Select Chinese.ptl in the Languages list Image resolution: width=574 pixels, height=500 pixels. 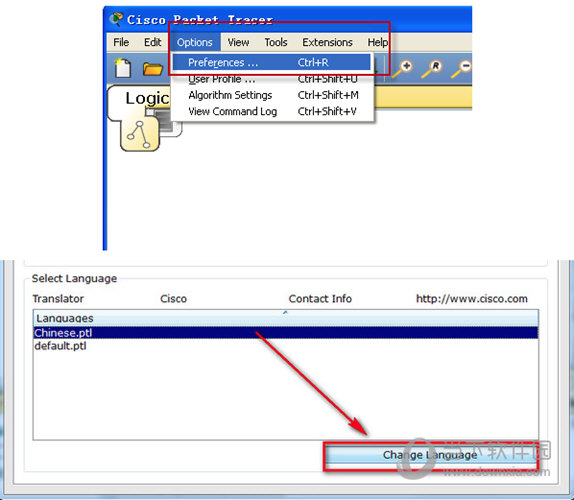coord(286,333)
